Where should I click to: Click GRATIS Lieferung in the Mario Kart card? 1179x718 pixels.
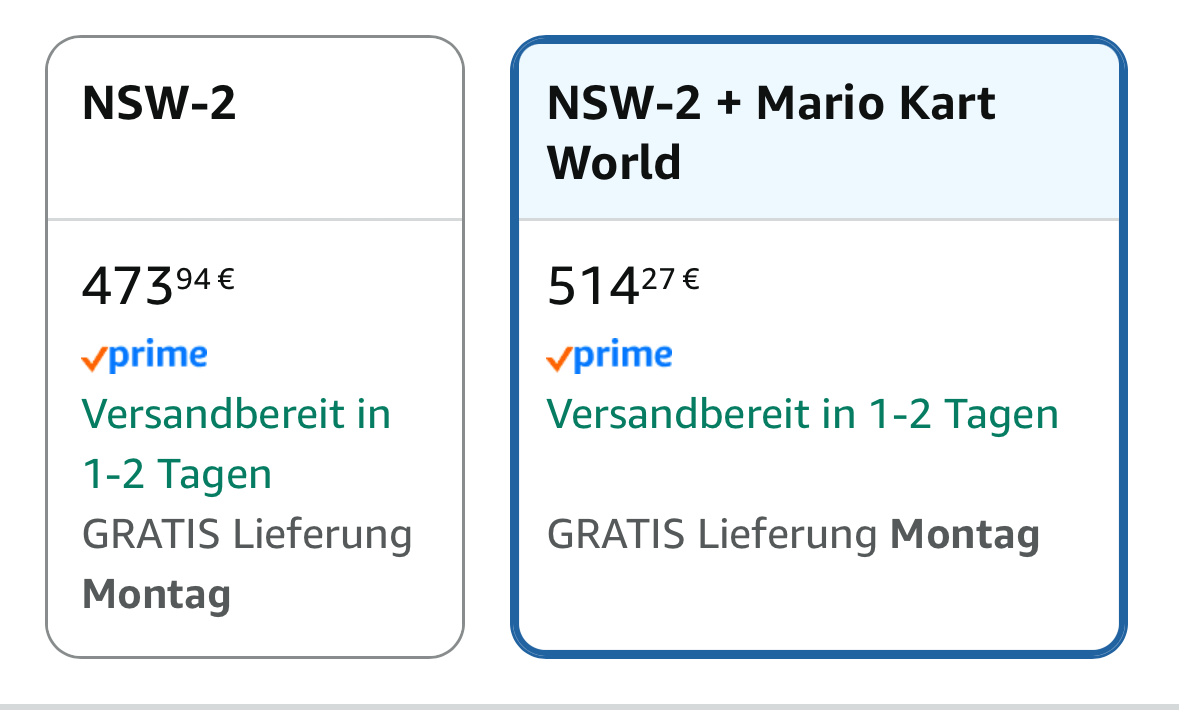pyautogui.click(x=712, y=535)
